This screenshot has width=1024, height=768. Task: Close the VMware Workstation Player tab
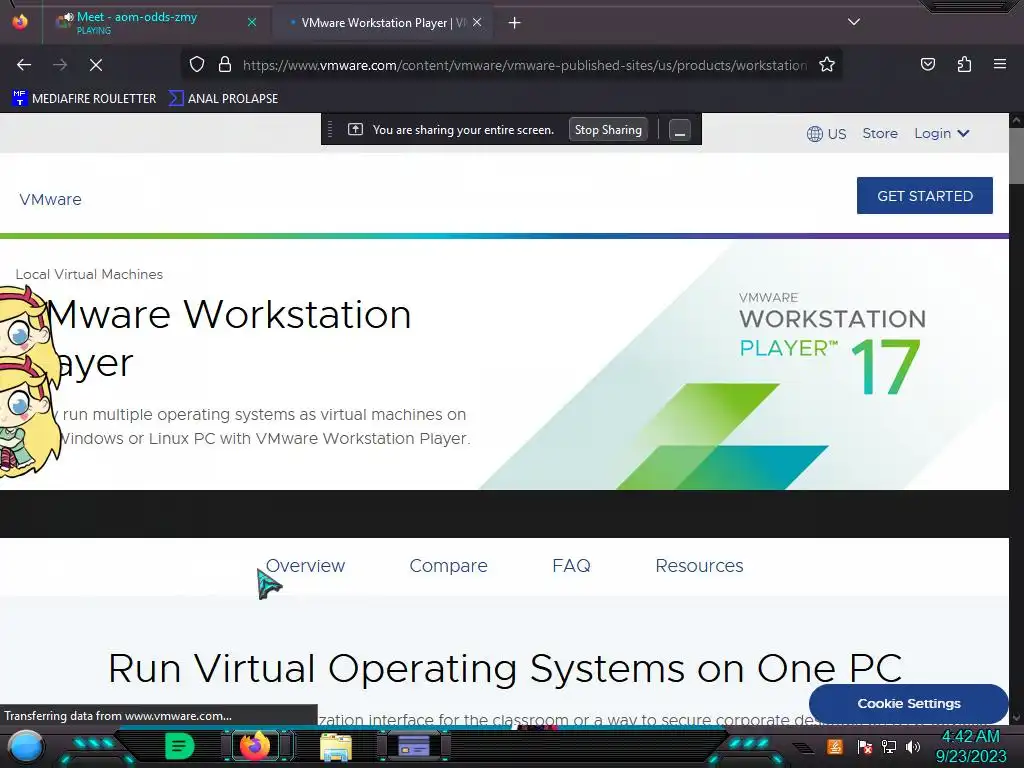point(477,23)
